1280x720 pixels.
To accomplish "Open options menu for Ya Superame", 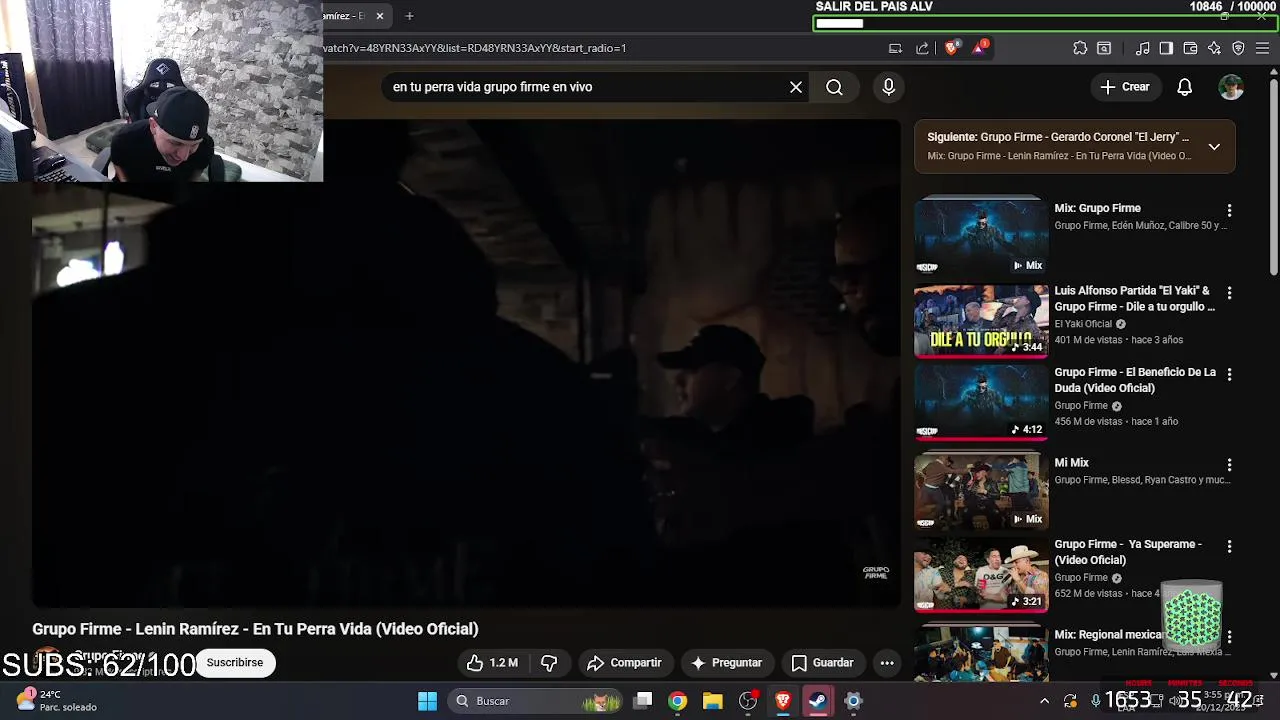I will (x=1229, y=547).
